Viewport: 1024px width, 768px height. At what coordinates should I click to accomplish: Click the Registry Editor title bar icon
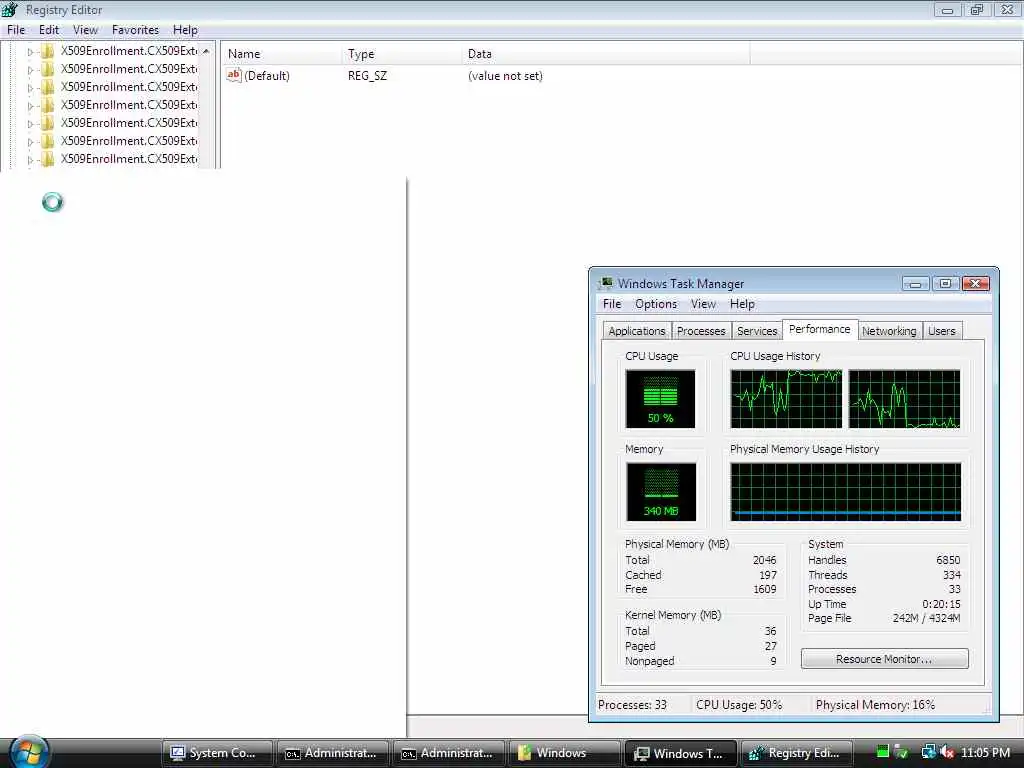click(10, 10)
